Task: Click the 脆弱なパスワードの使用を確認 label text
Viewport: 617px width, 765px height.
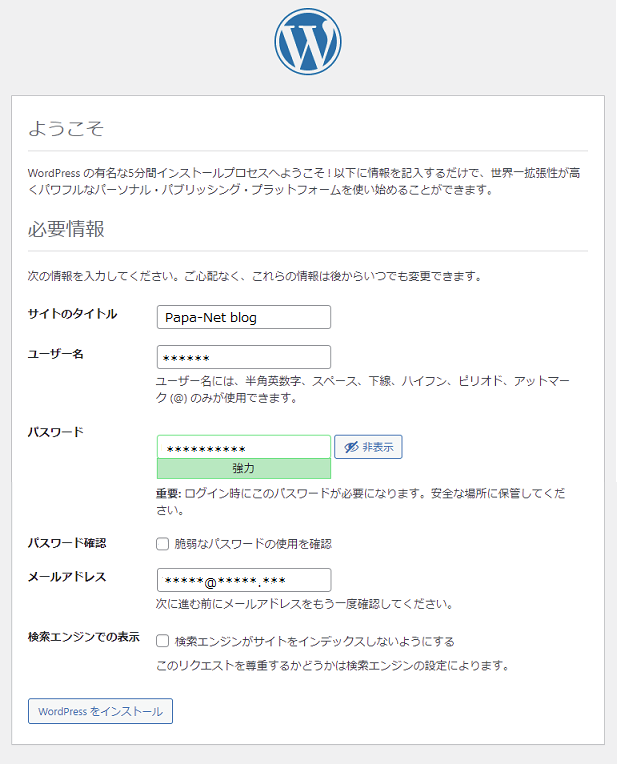Action: click(253, 544)
